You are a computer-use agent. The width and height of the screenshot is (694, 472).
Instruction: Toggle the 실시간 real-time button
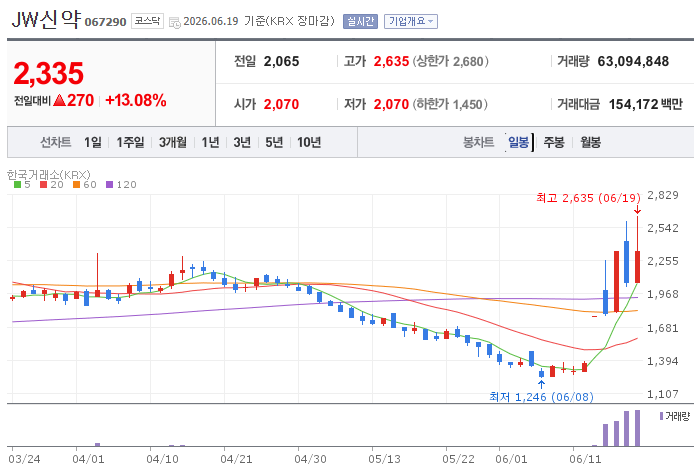coord(360,21)
